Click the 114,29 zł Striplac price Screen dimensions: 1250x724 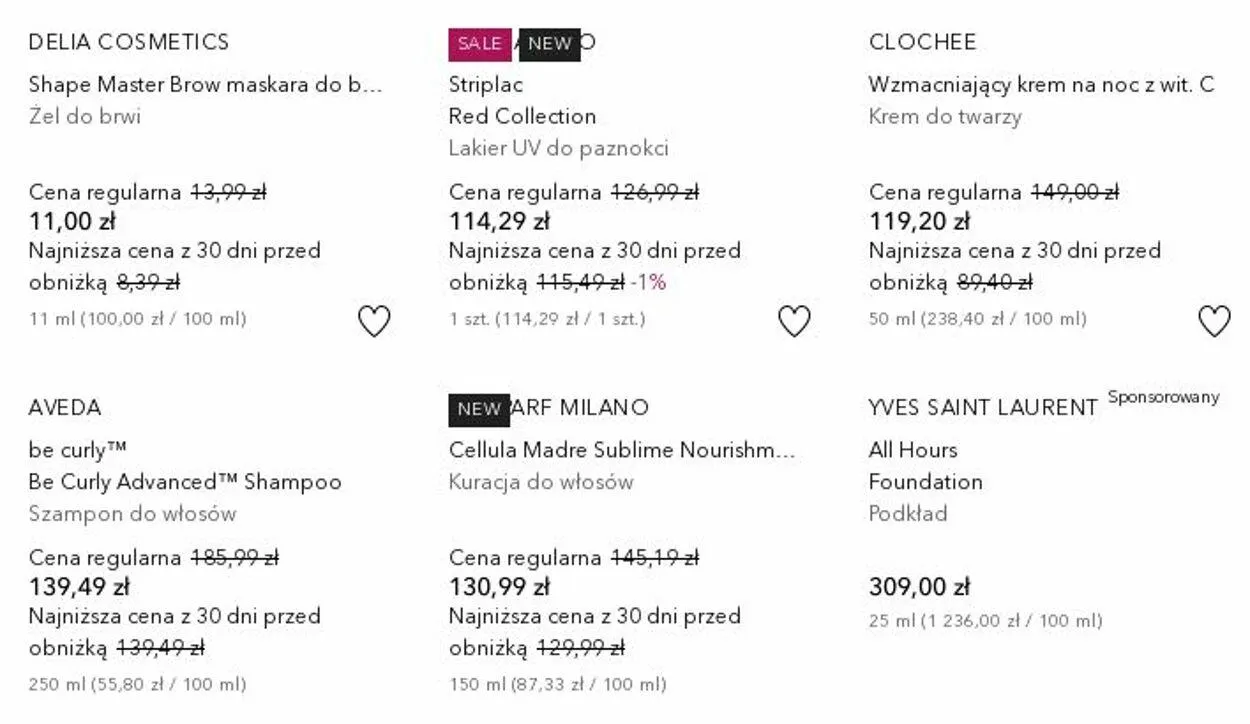tap(499, 221)
